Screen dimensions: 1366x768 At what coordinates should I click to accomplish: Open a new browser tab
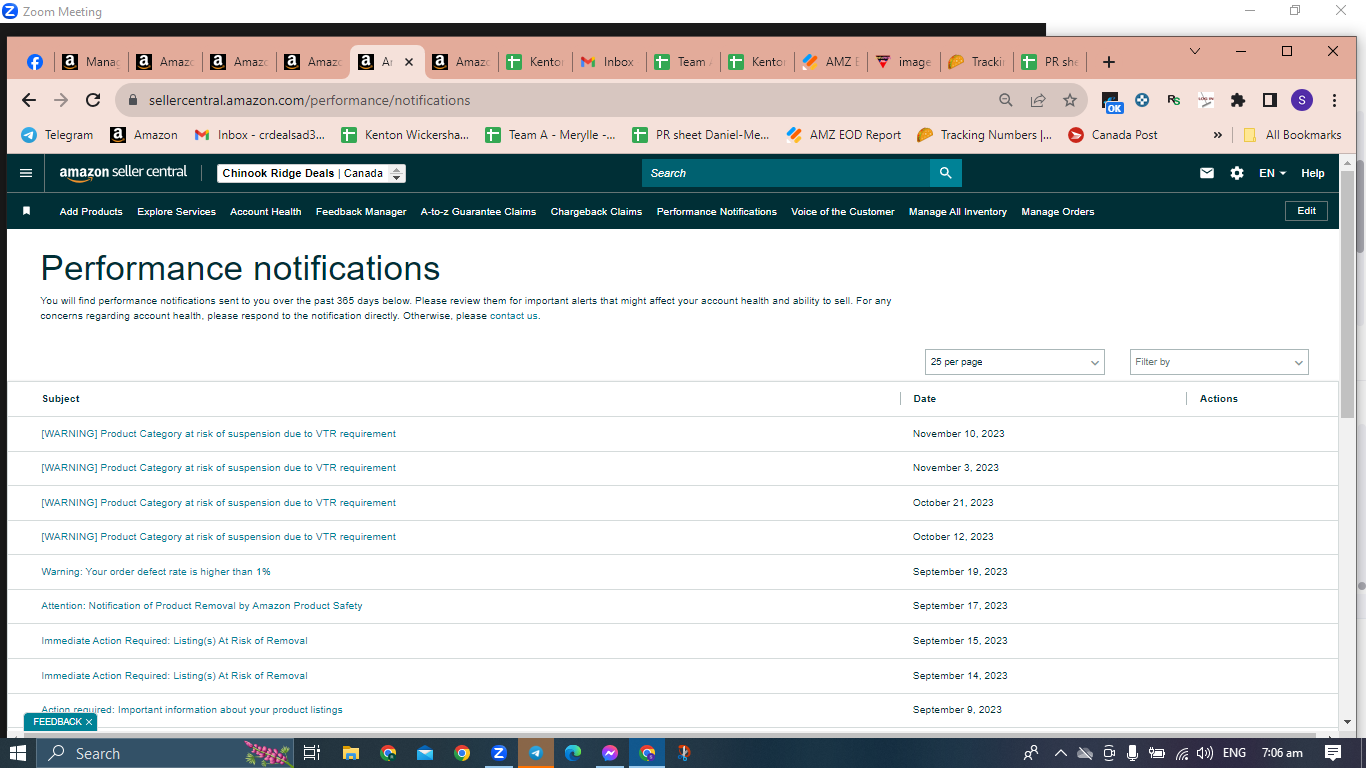[x=1108, y=62]
